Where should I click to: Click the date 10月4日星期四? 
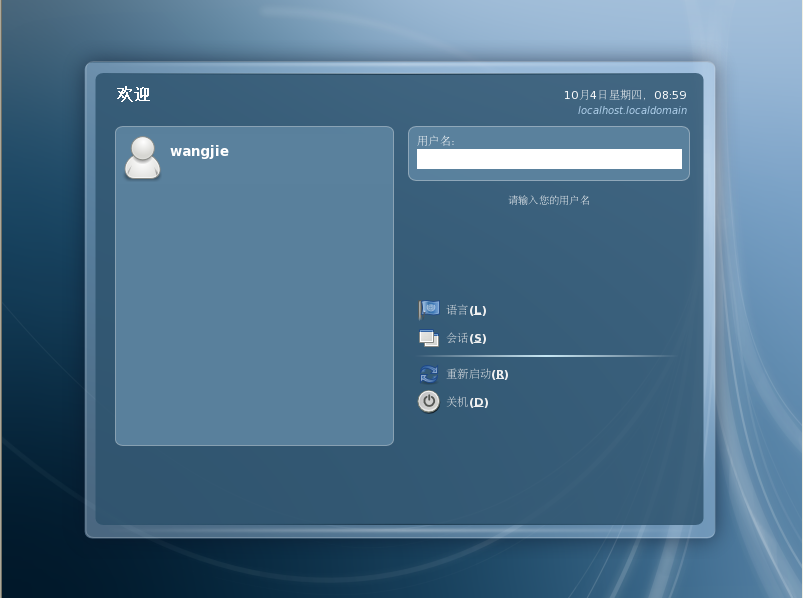click(x=605, y=95)
